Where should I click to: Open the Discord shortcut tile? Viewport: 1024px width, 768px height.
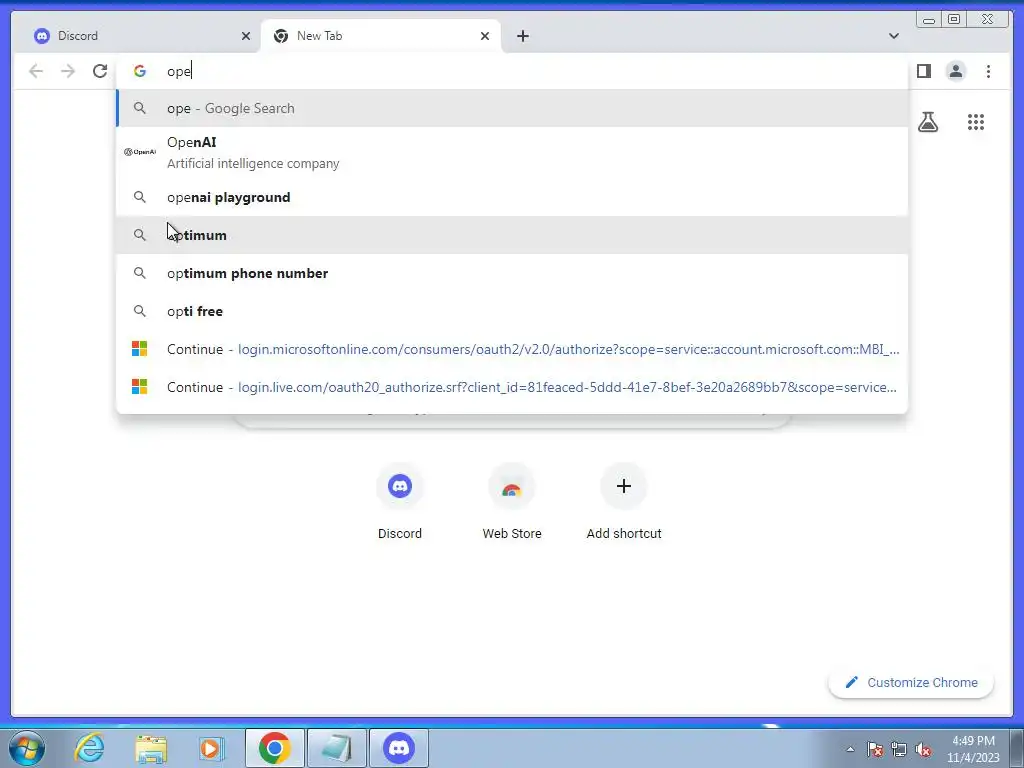pyautogui.click(x=400, y=501)
